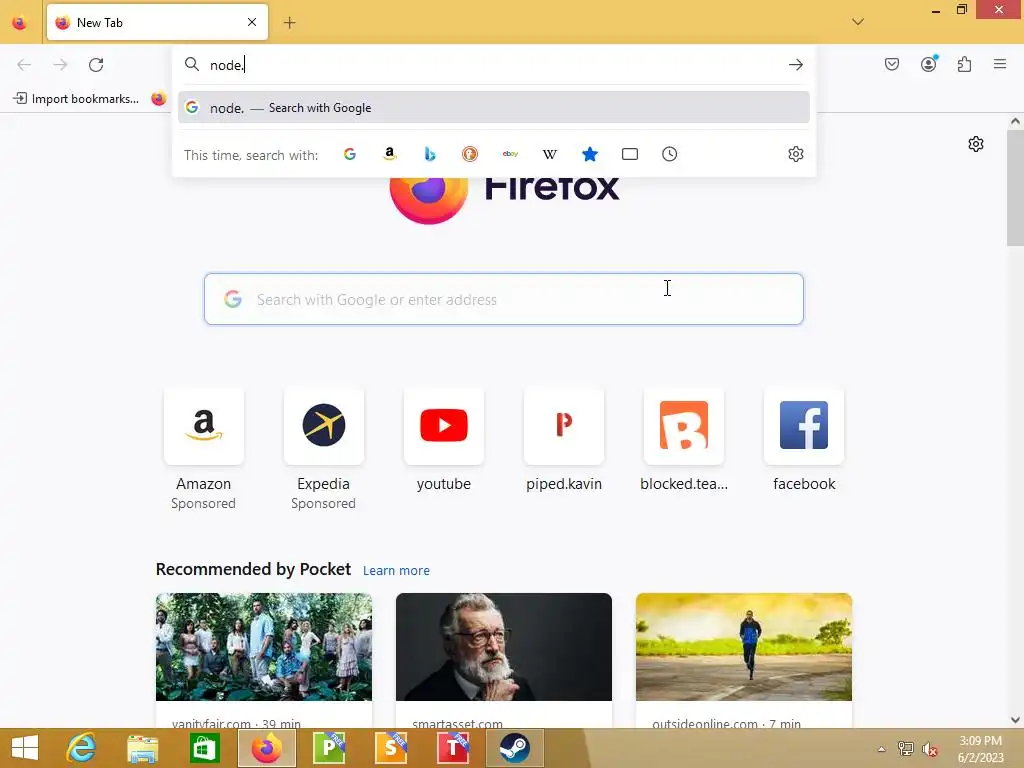Expand the list all tabs chevron
The image size is (1024, 768).
pos(858,22)
